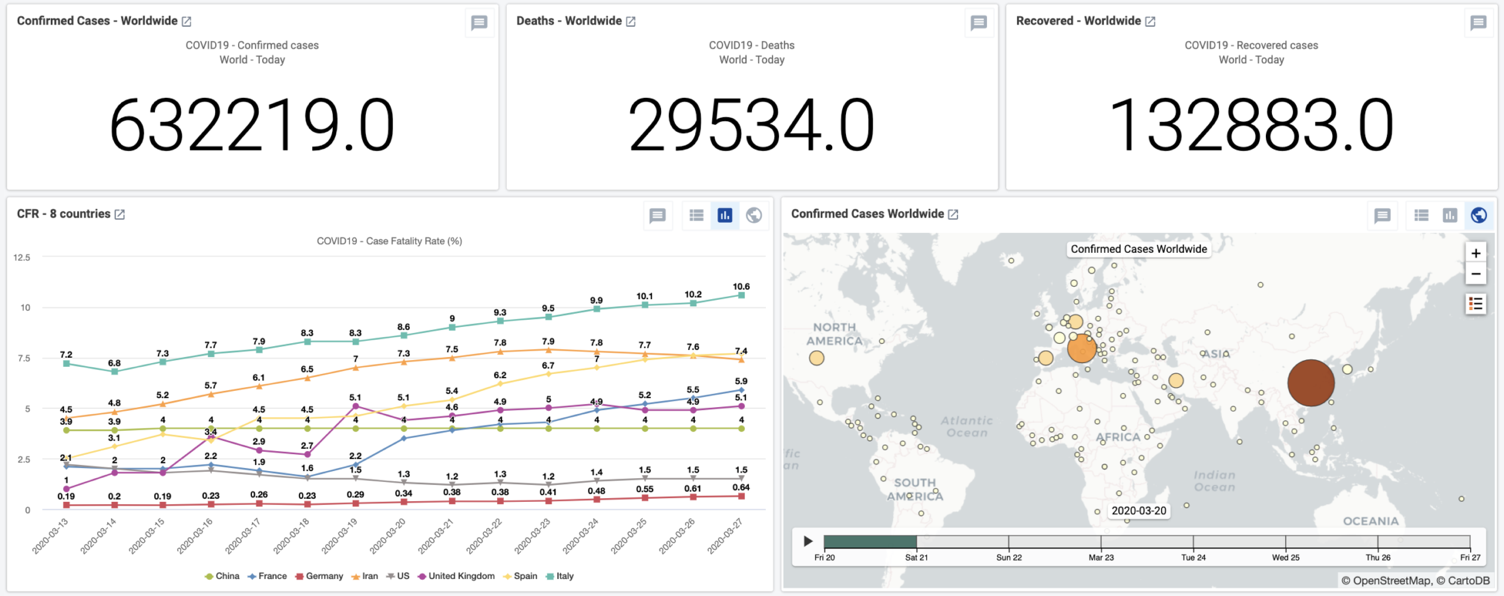Click the large China cases bubble

1310,383
